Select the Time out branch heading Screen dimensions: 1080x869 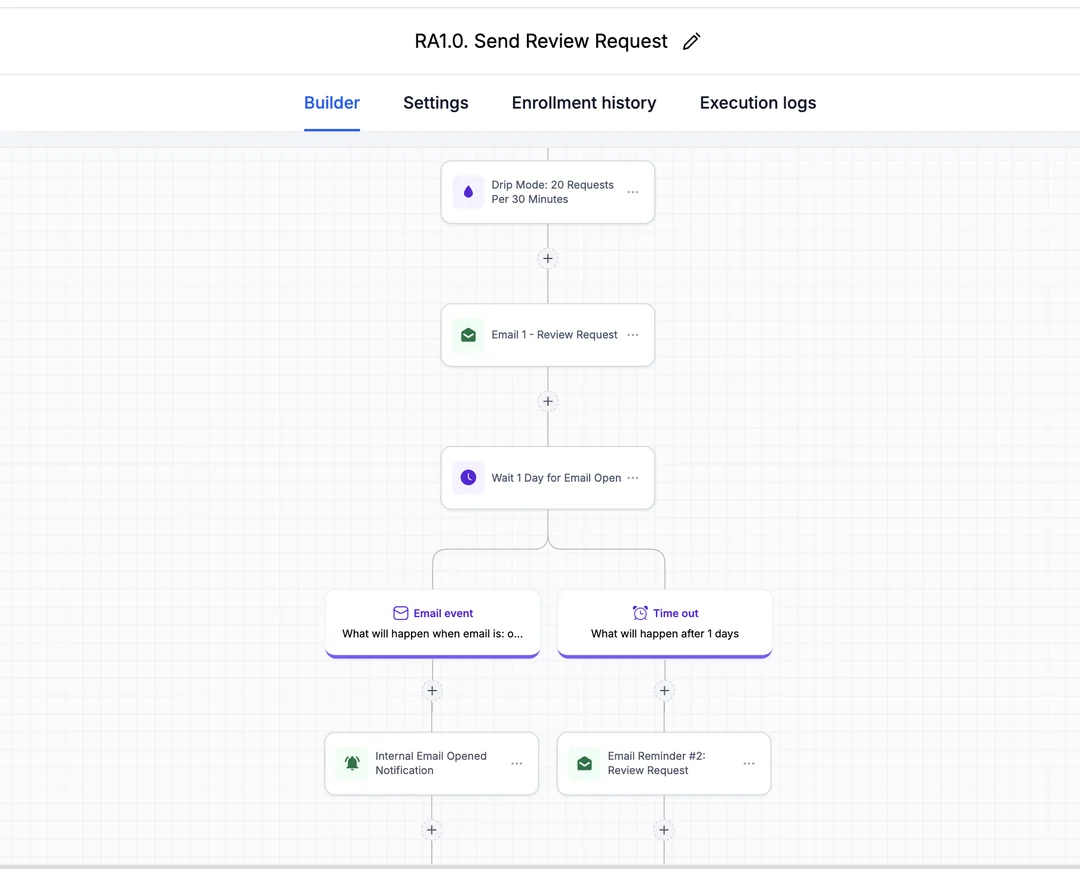coord(676,613)
